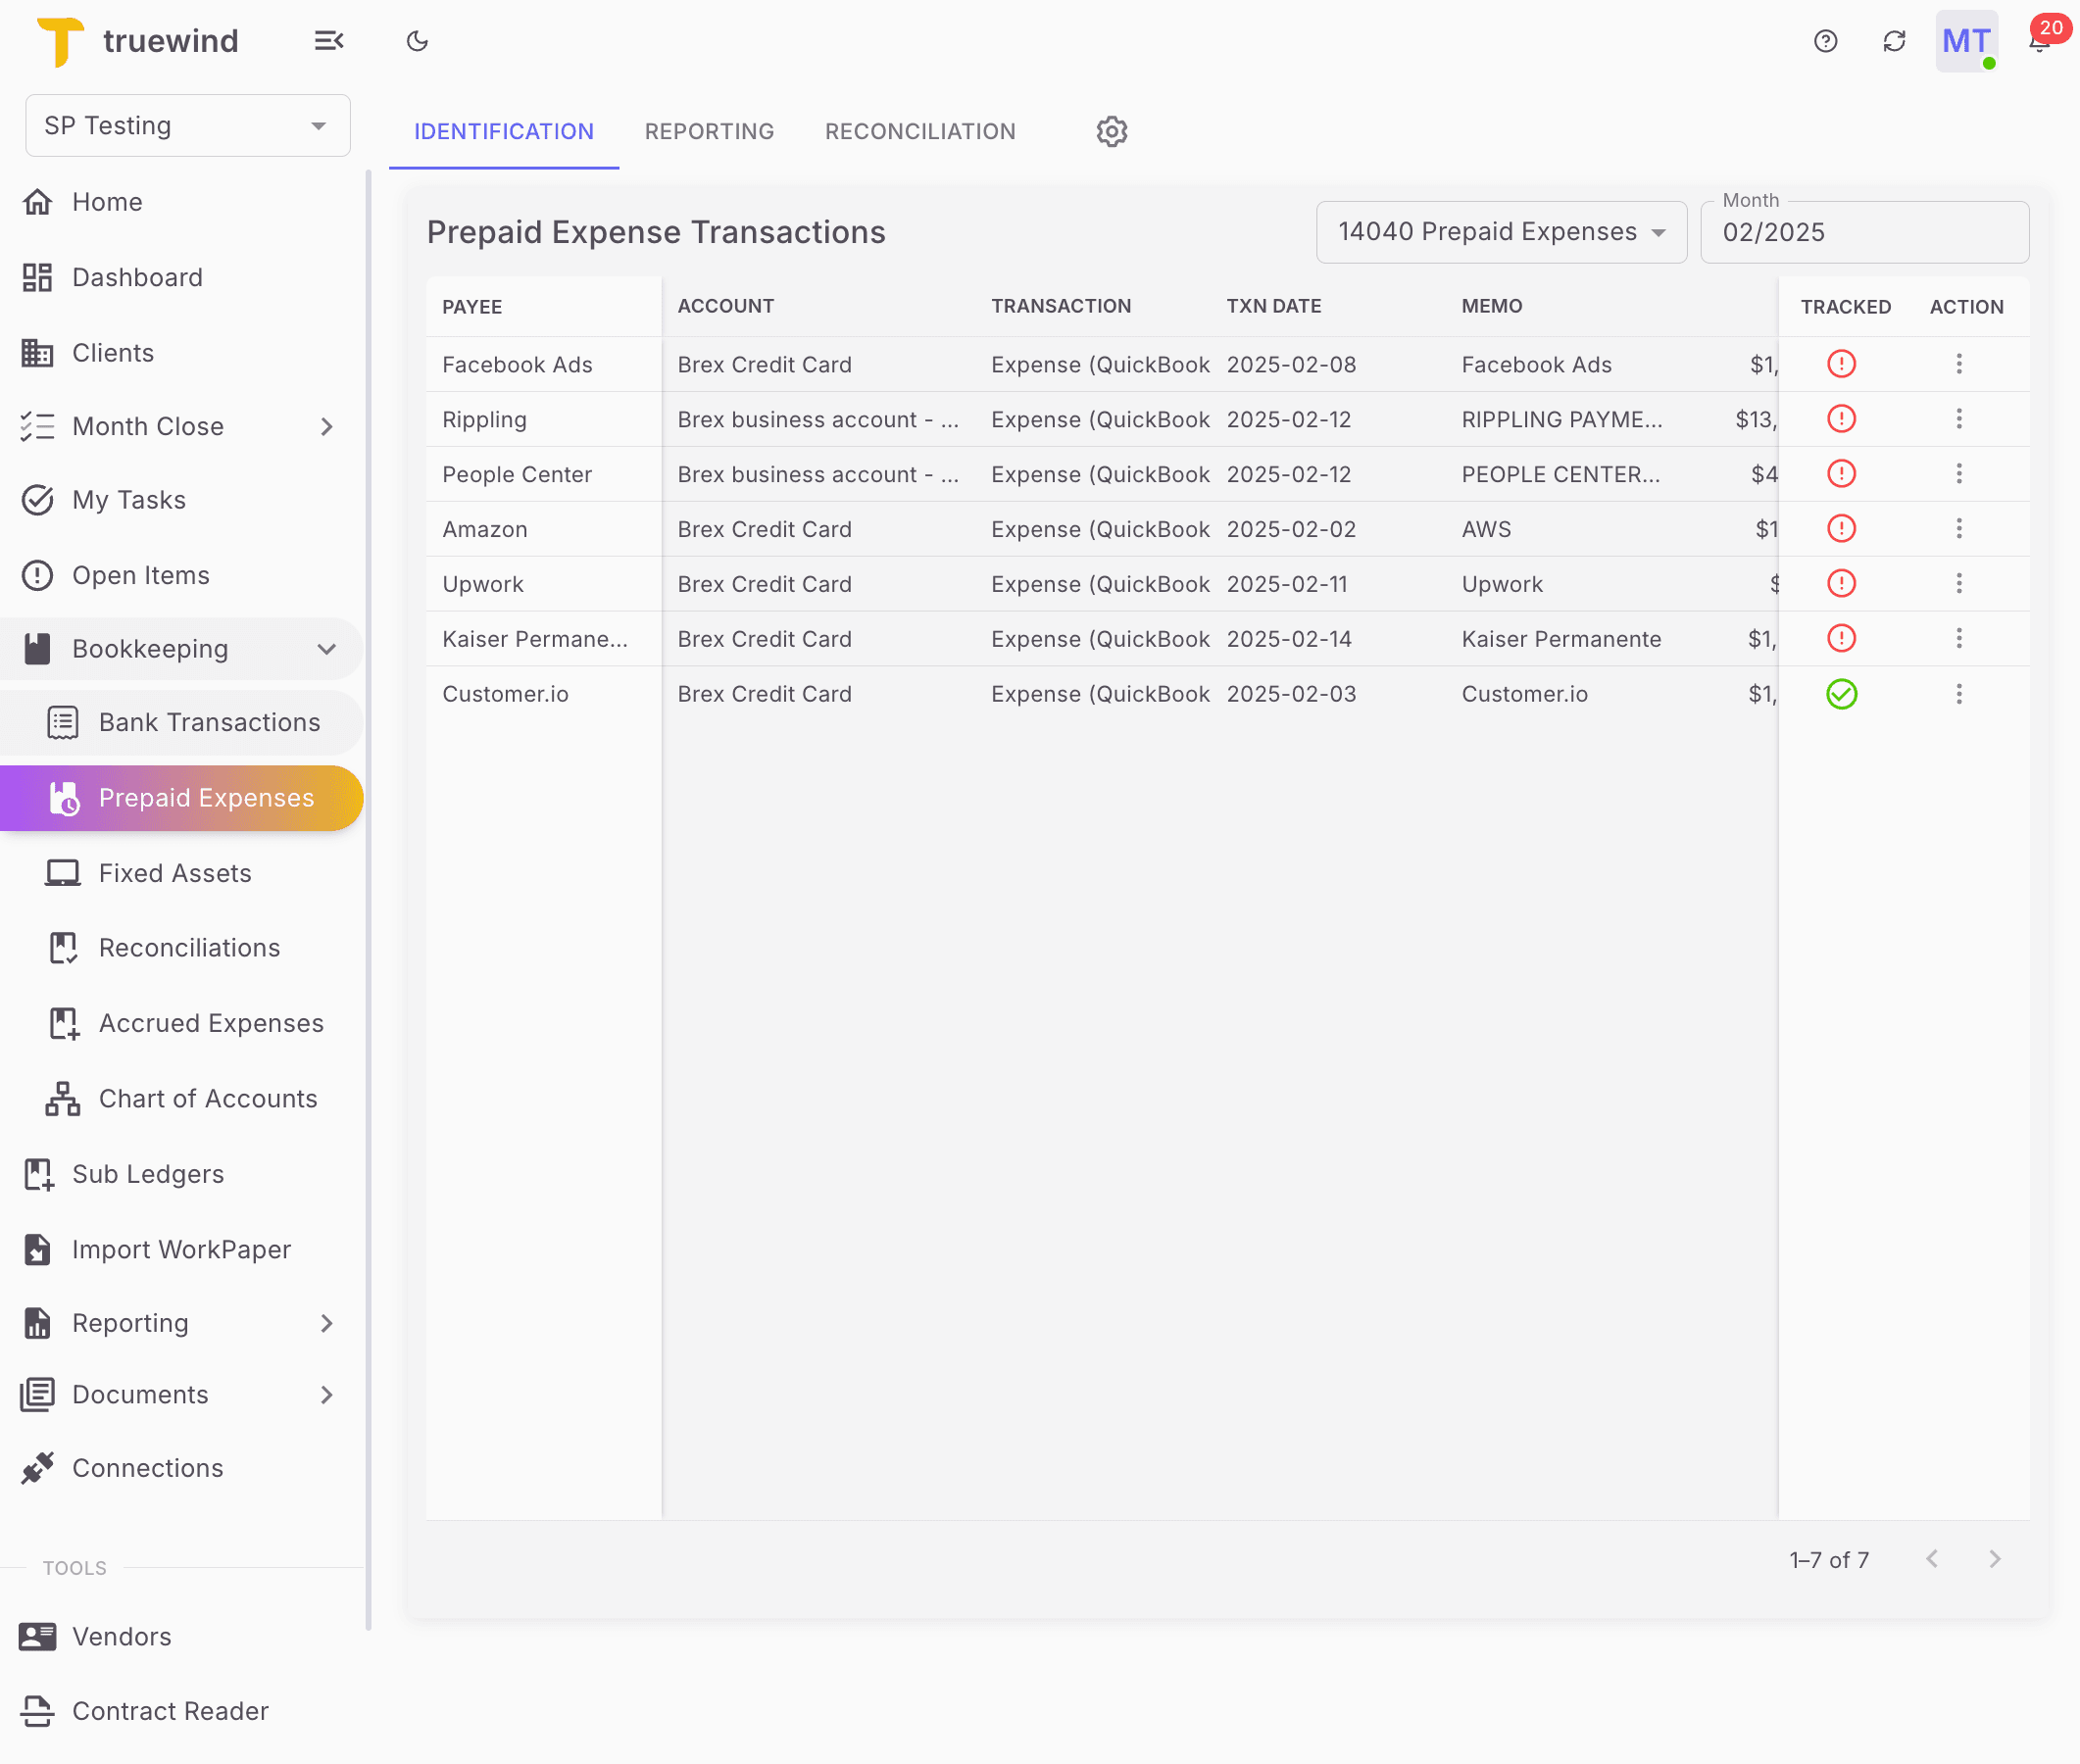Open the action menu for Facebook Ads row
Image resolution: width=2080 pixels, height=1764 pixels.
click(1959, 364)
